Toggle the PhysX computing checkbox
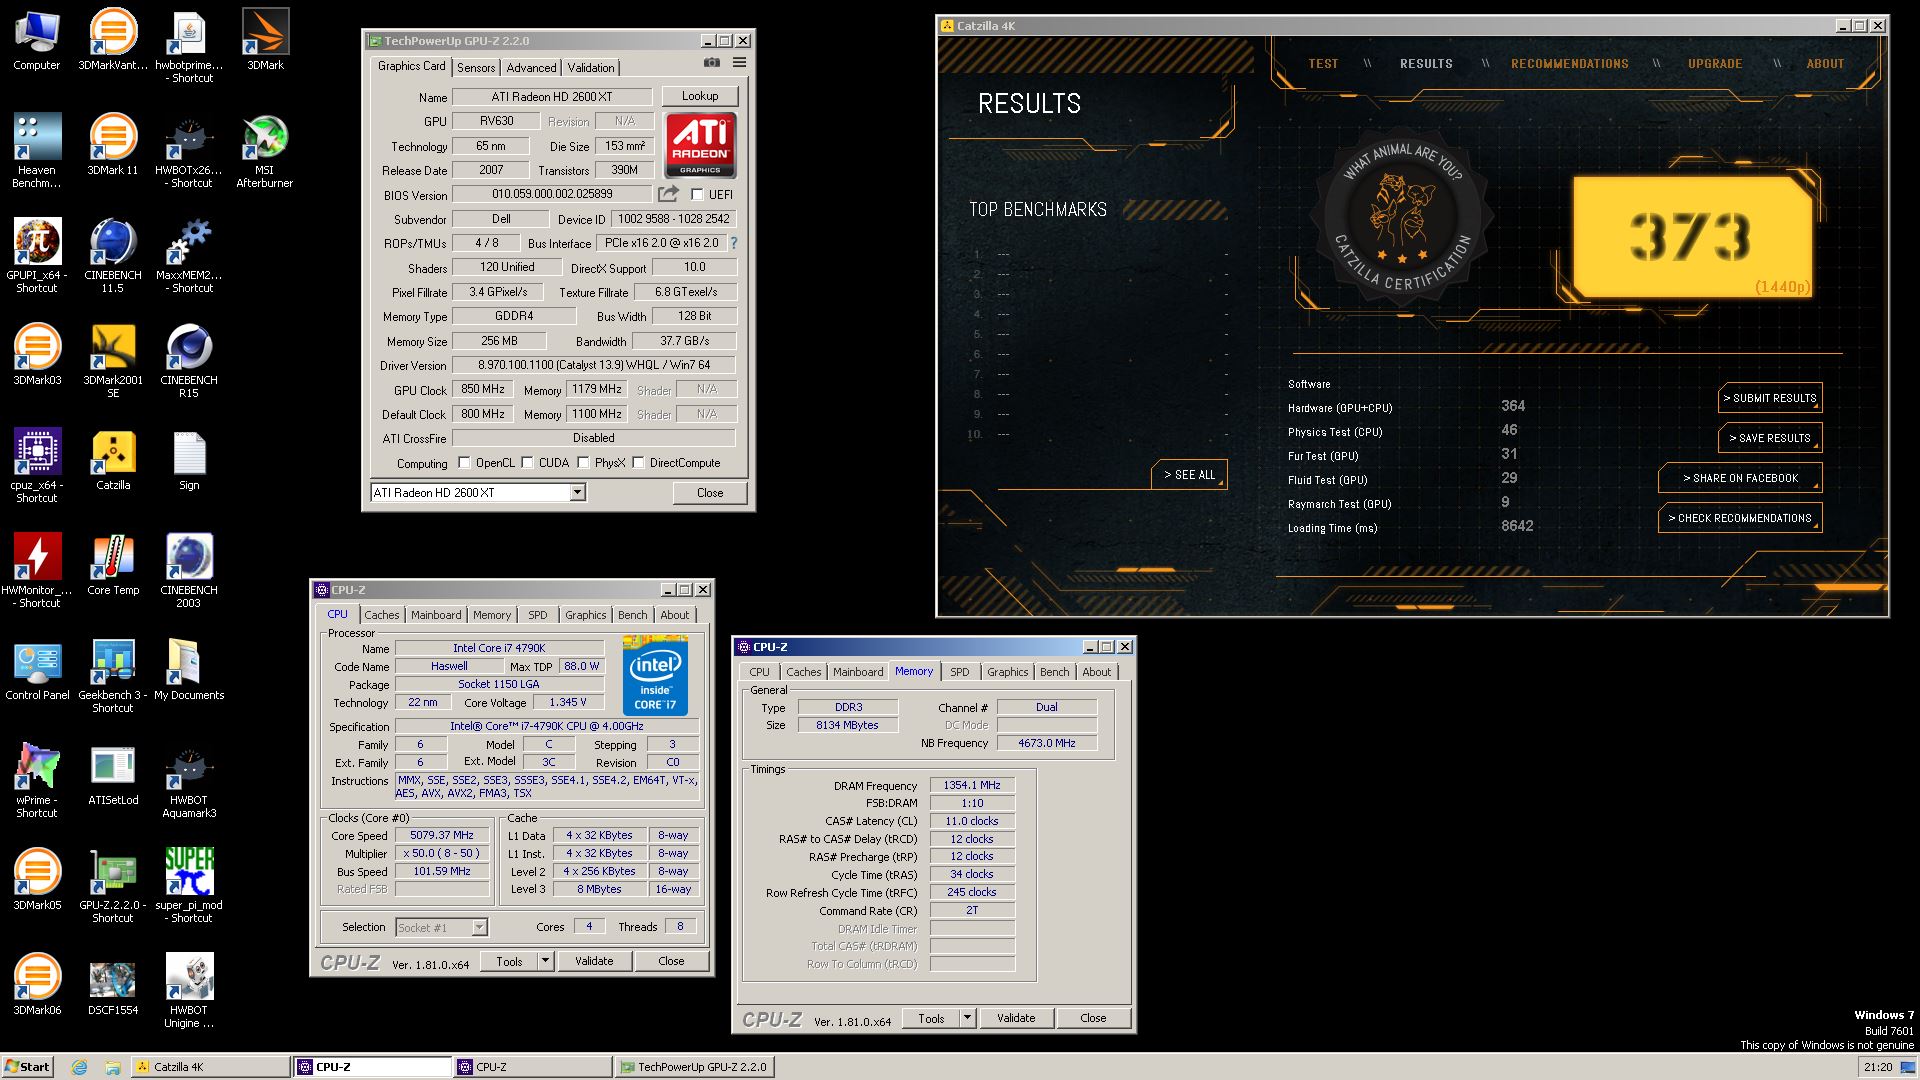This screenshot has width=1920, height=1080. [583, 463]
